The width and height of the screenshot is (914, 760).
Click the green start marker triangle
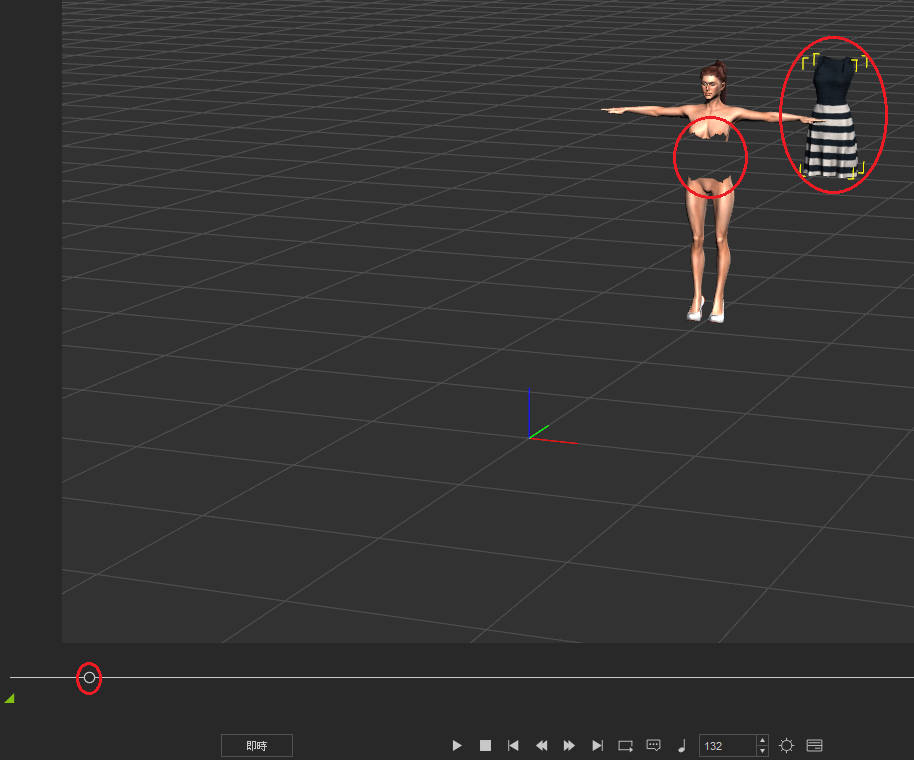click(9, 698)
